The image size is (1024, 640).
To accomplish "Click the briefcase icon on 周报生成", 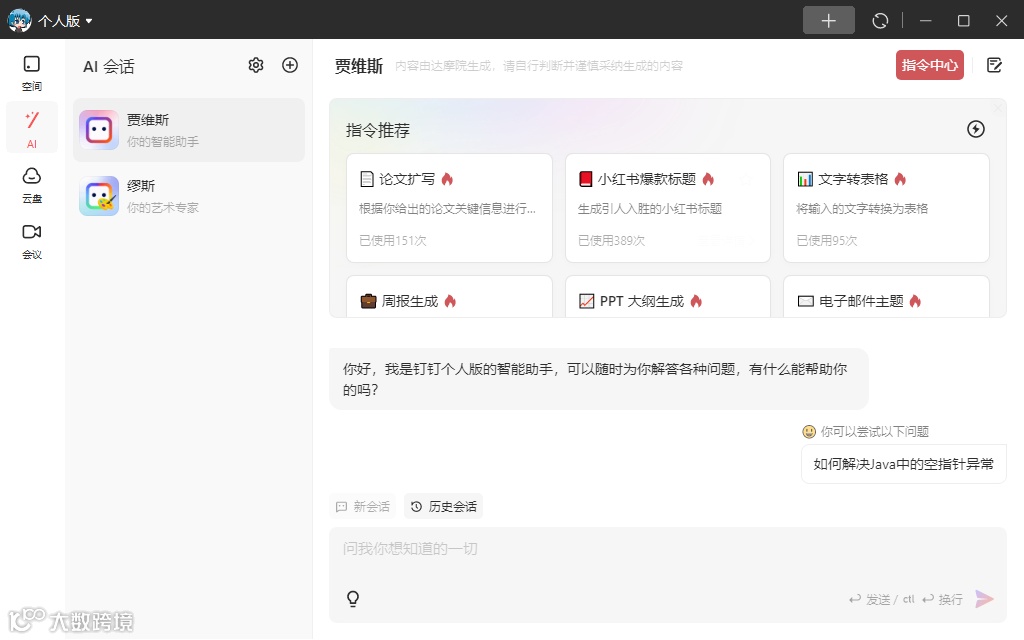I will click(368, 301).
